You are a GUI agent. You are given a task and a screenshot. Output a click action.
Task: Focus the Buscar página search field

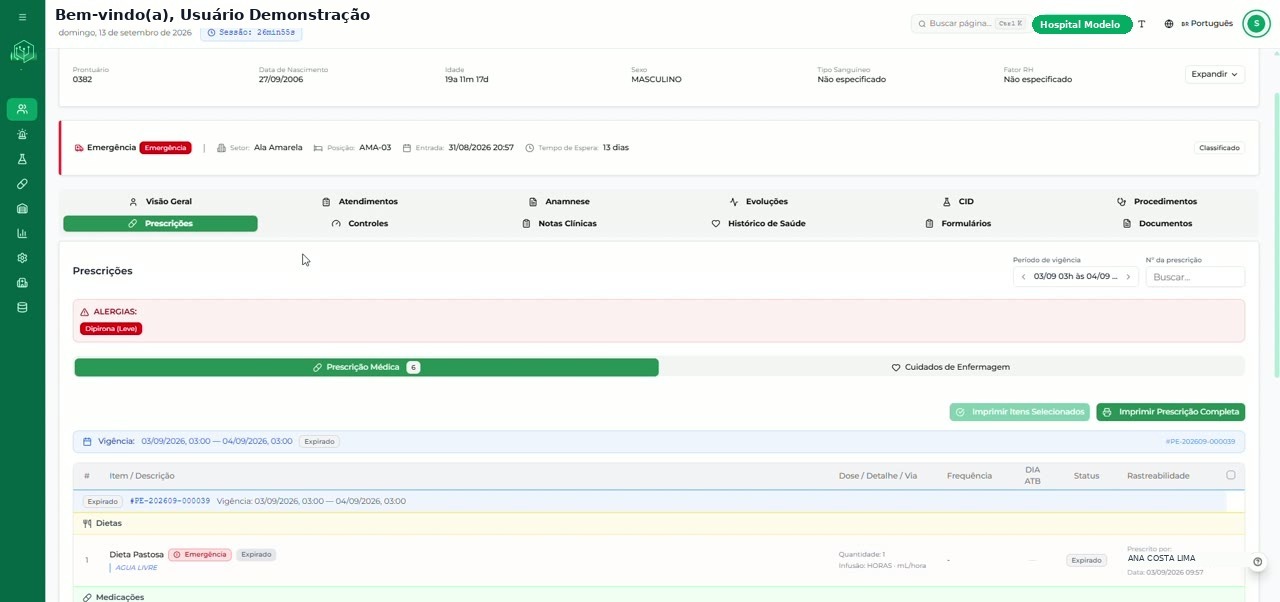point(969,23)
